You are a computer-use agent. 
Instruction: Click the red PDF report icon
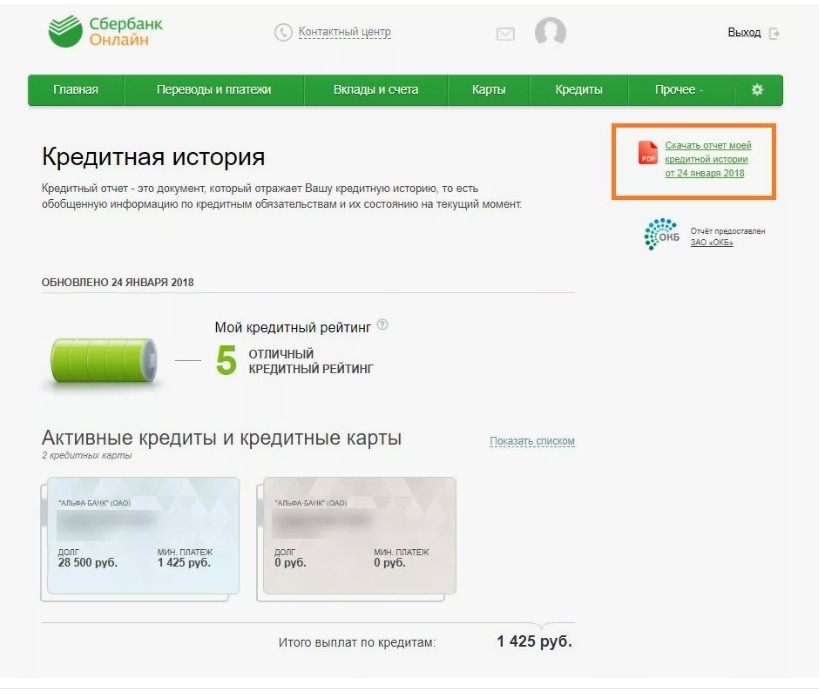coord(648,152)
